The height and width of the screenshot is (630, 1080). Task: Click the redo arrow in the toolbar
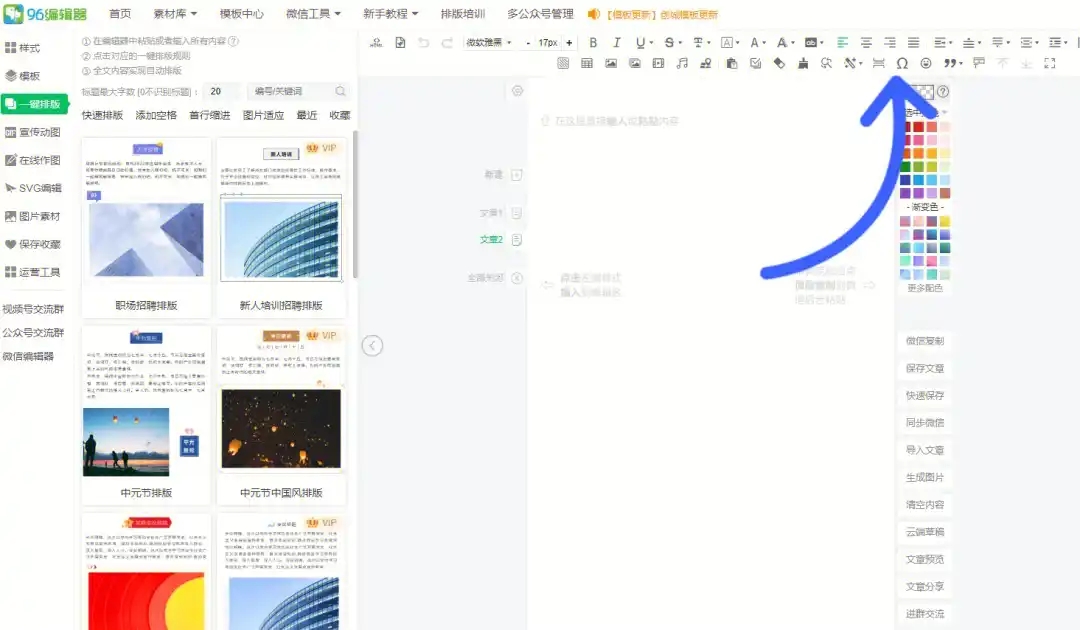(x=446, y=43)
